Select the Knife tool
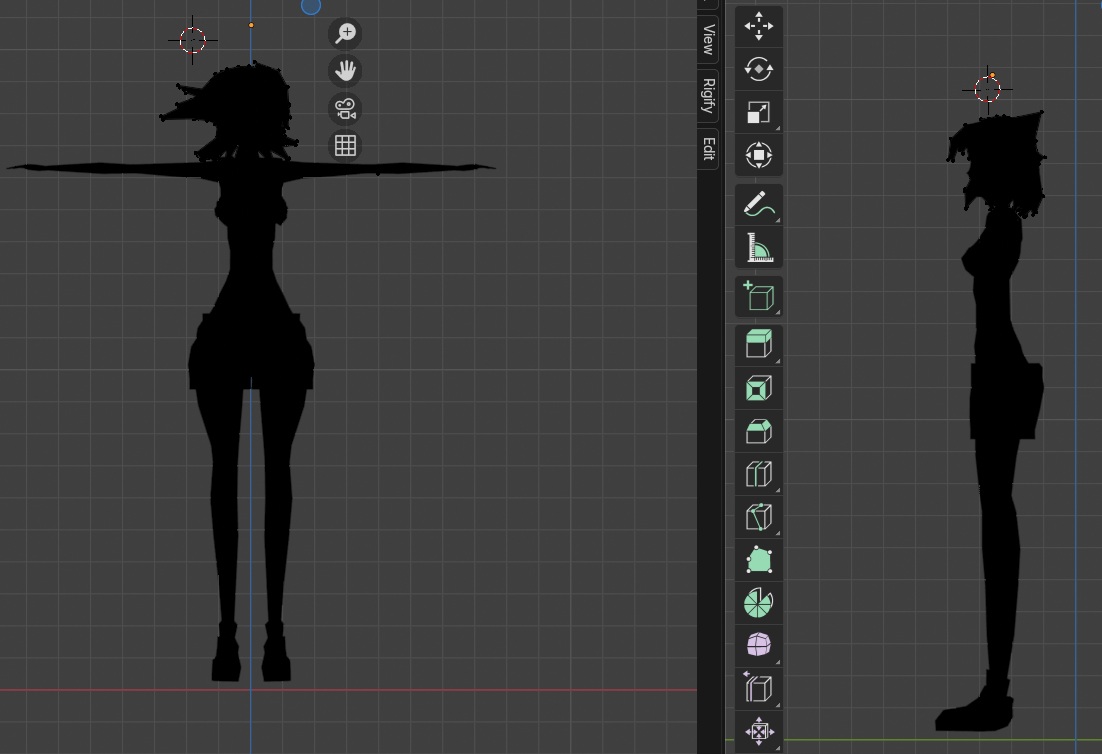This screenshot has height=754, width=1102. click(758, 517)
